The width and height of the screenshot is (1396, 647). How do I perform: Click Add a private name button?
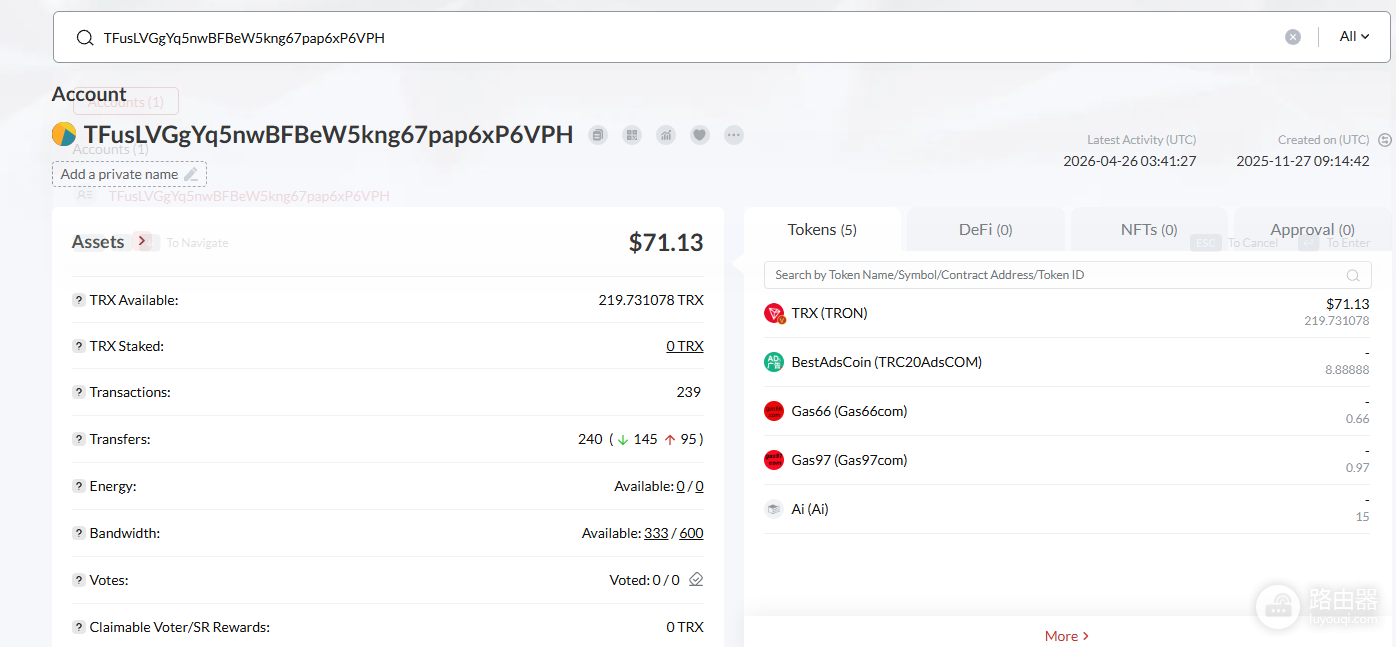point(129,174)
